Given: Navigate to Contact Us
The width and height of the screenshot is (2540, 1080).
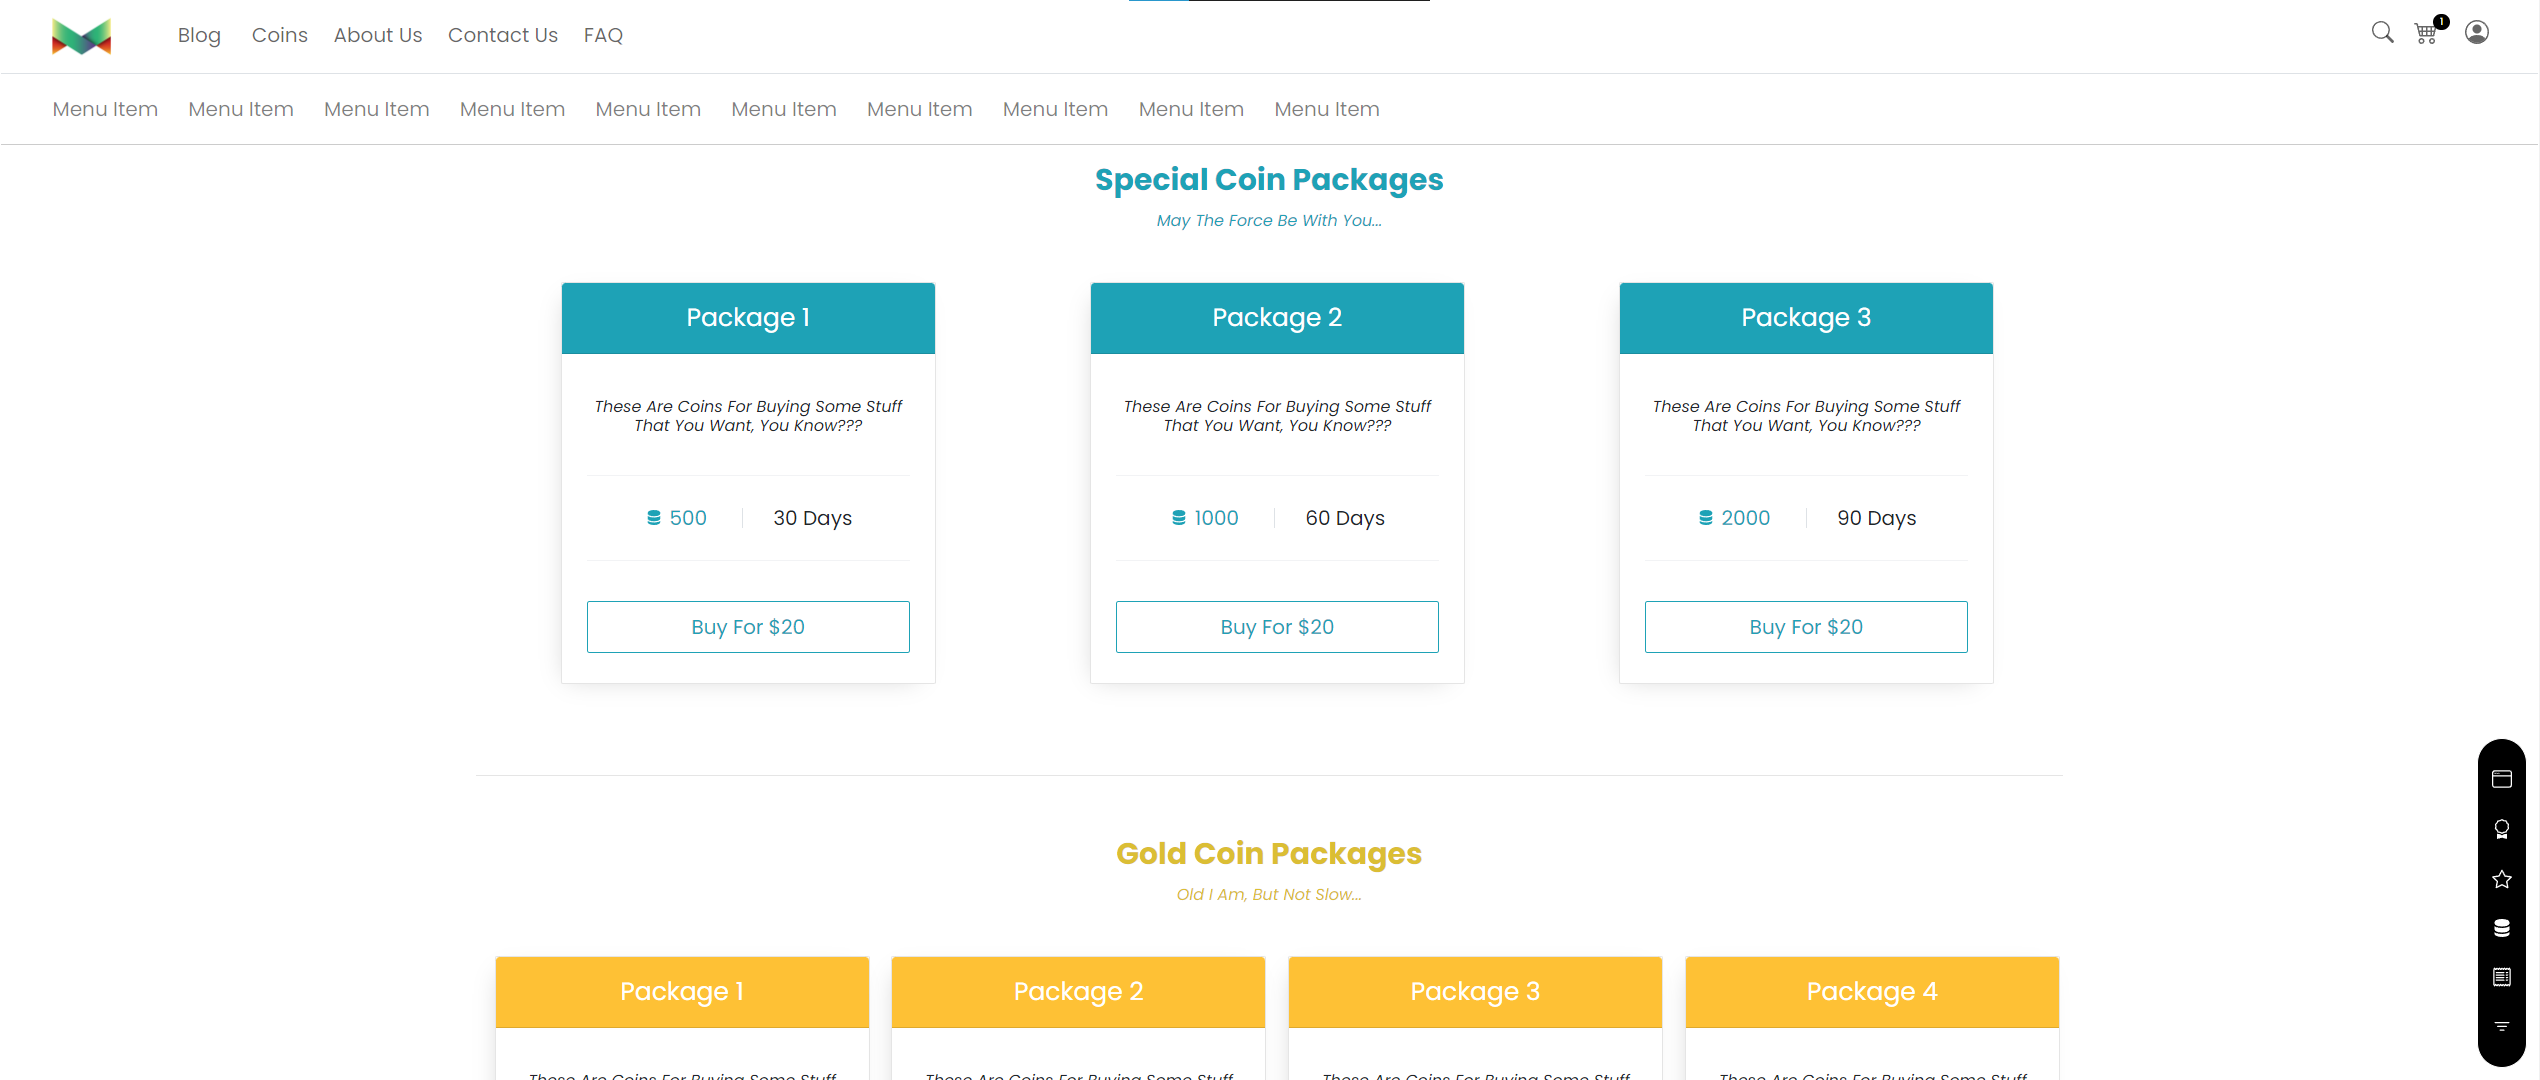Looking at the screenshot, I should [503, 35].
